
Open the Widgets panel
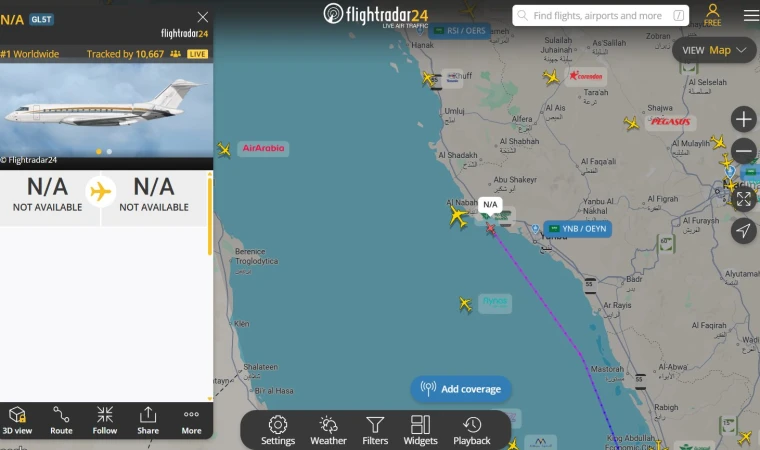coord(420,430)
